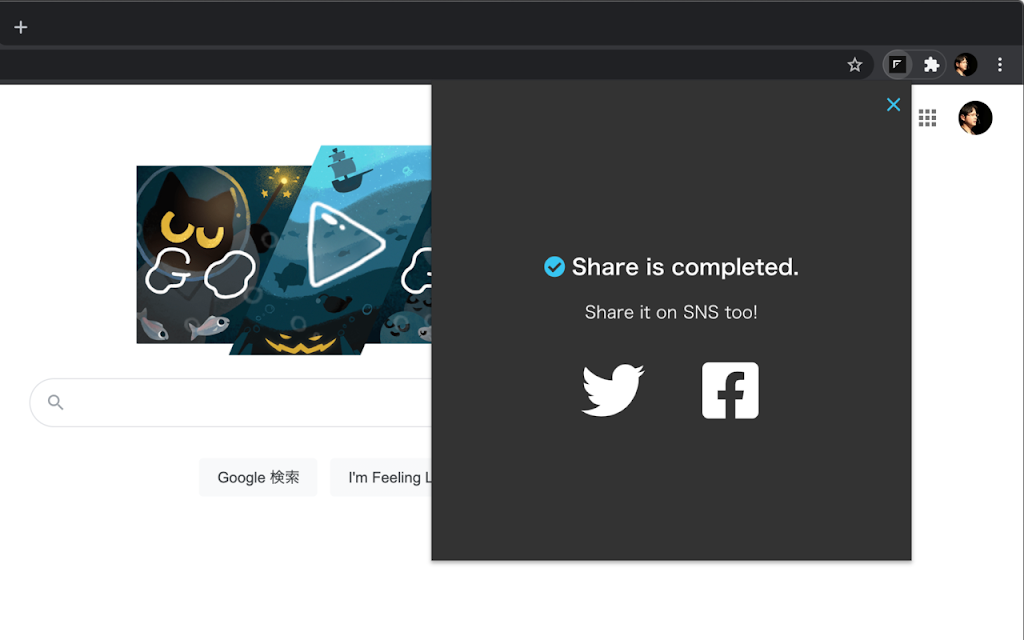Play the Halloween Google Doodle
1024x640 pixels.
click(345, 245)
